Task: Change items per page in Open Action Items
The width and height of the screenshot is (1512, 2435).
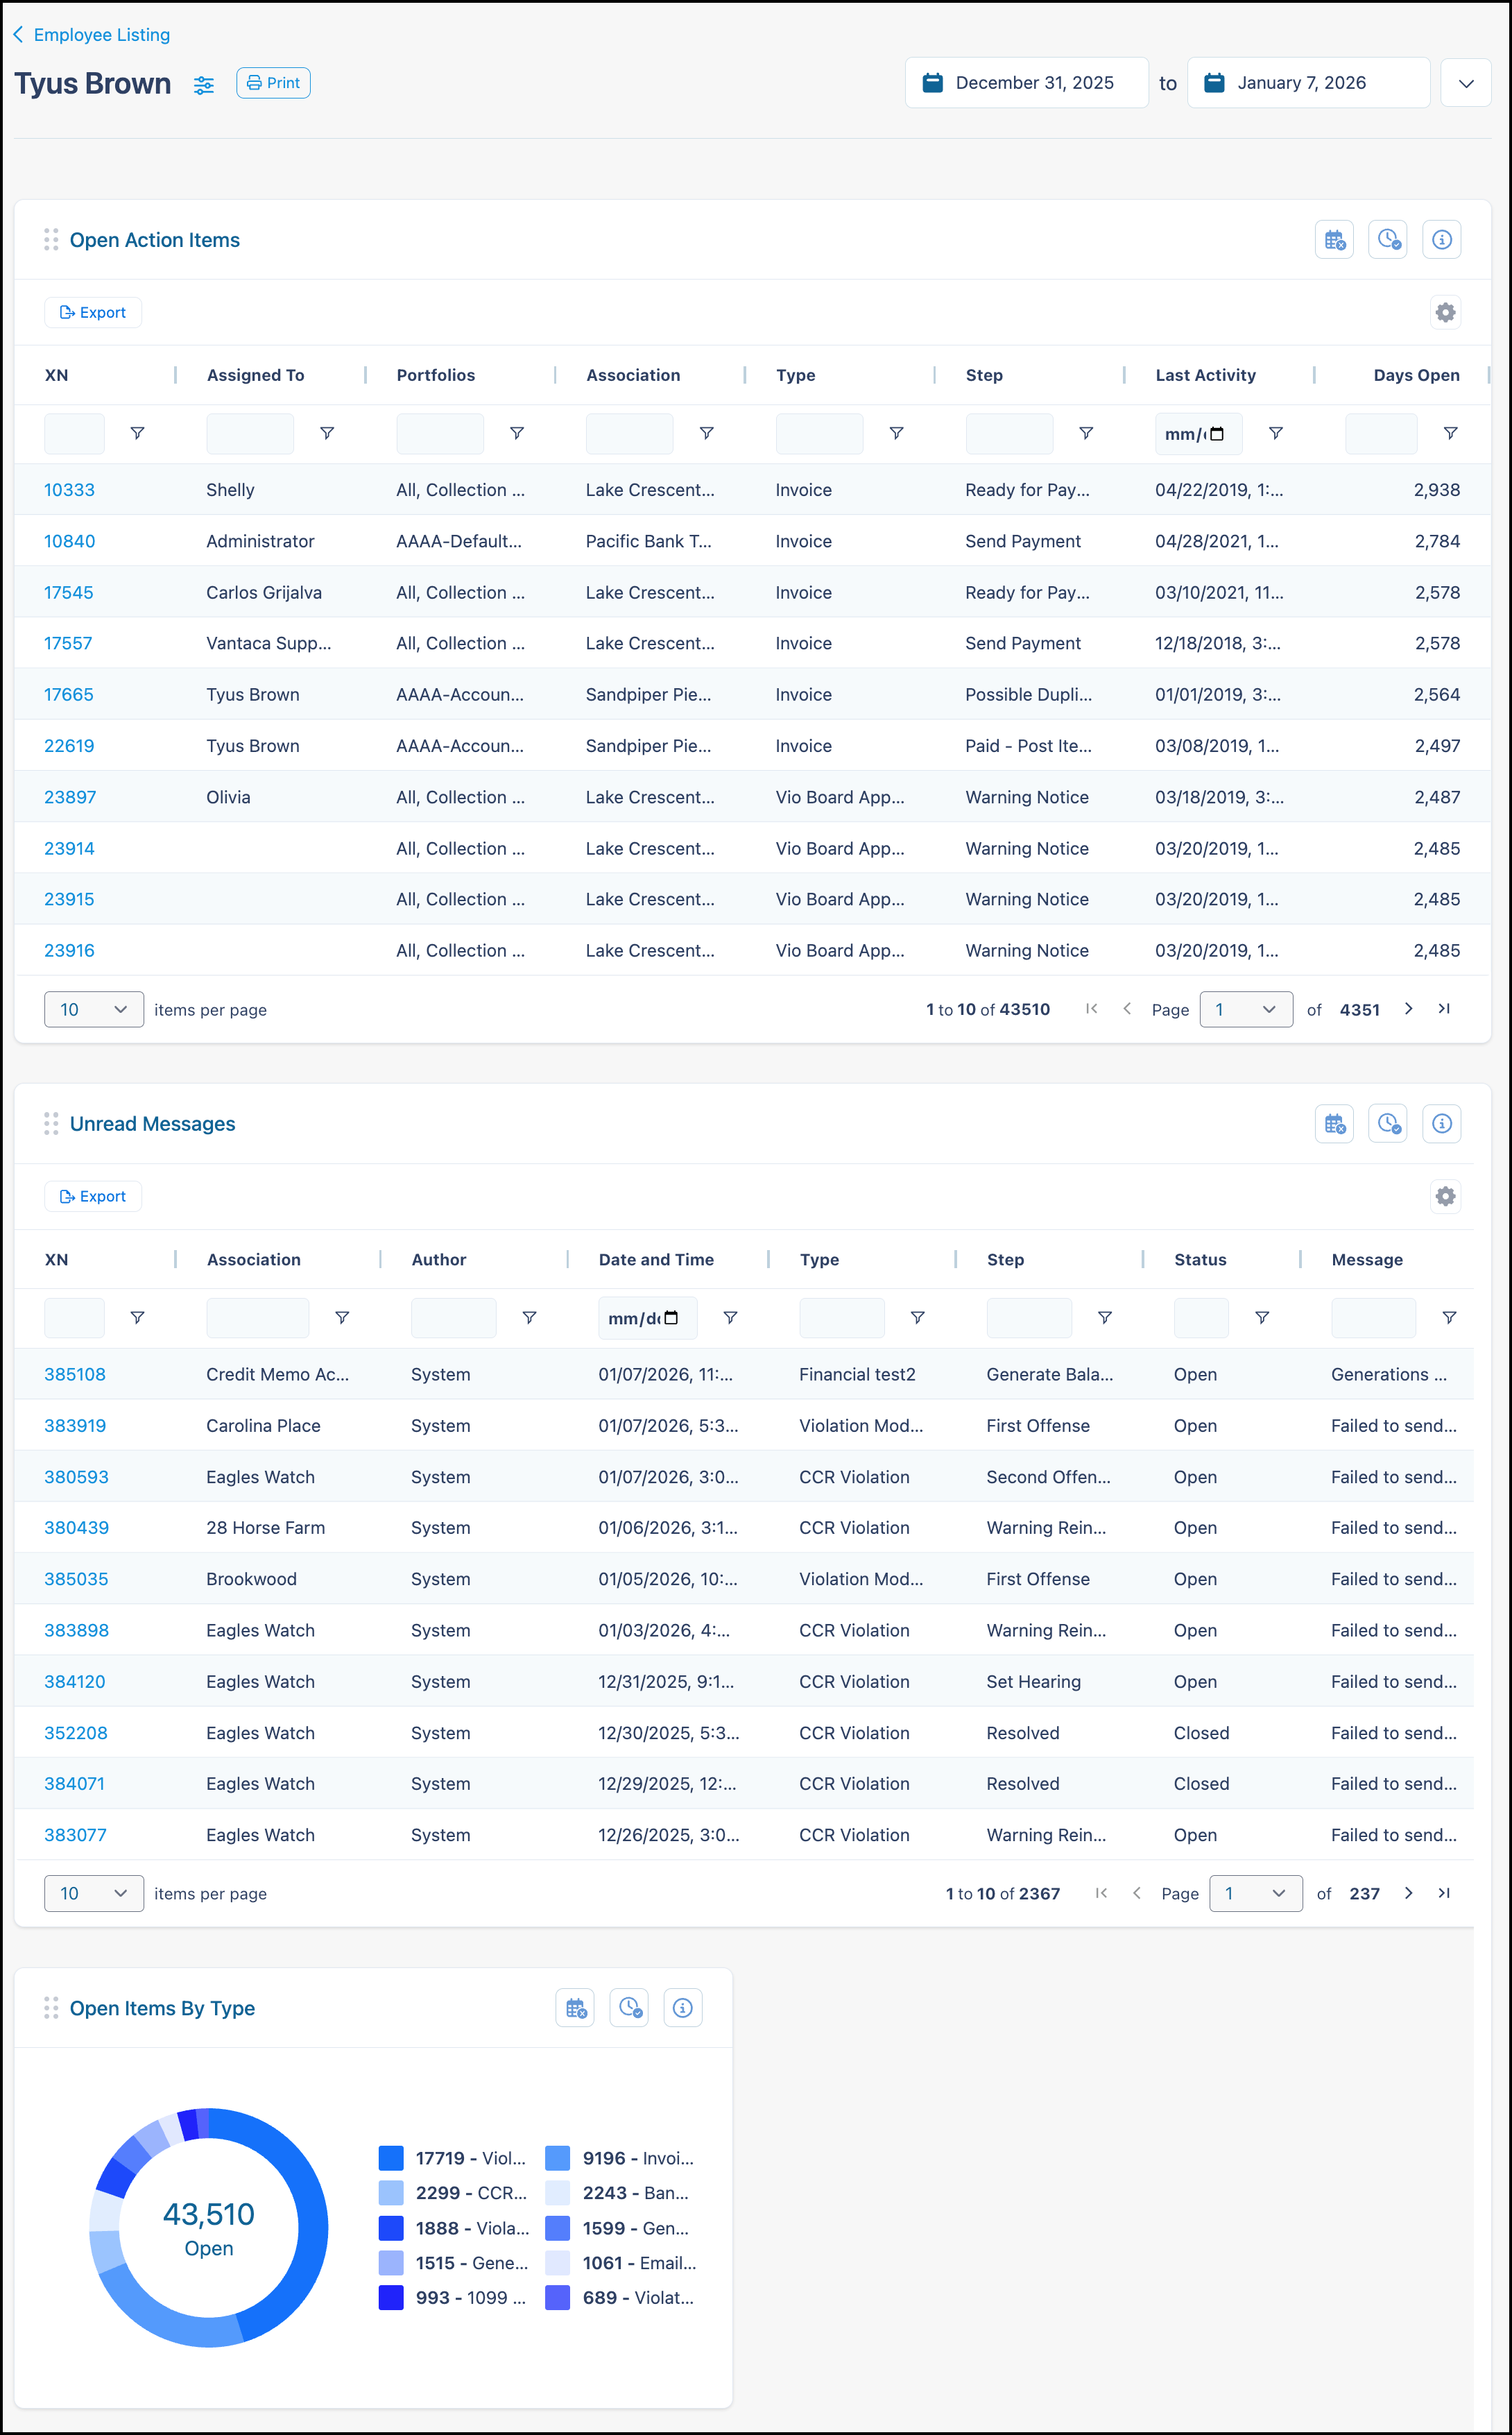Action: tap(94, 1009)
